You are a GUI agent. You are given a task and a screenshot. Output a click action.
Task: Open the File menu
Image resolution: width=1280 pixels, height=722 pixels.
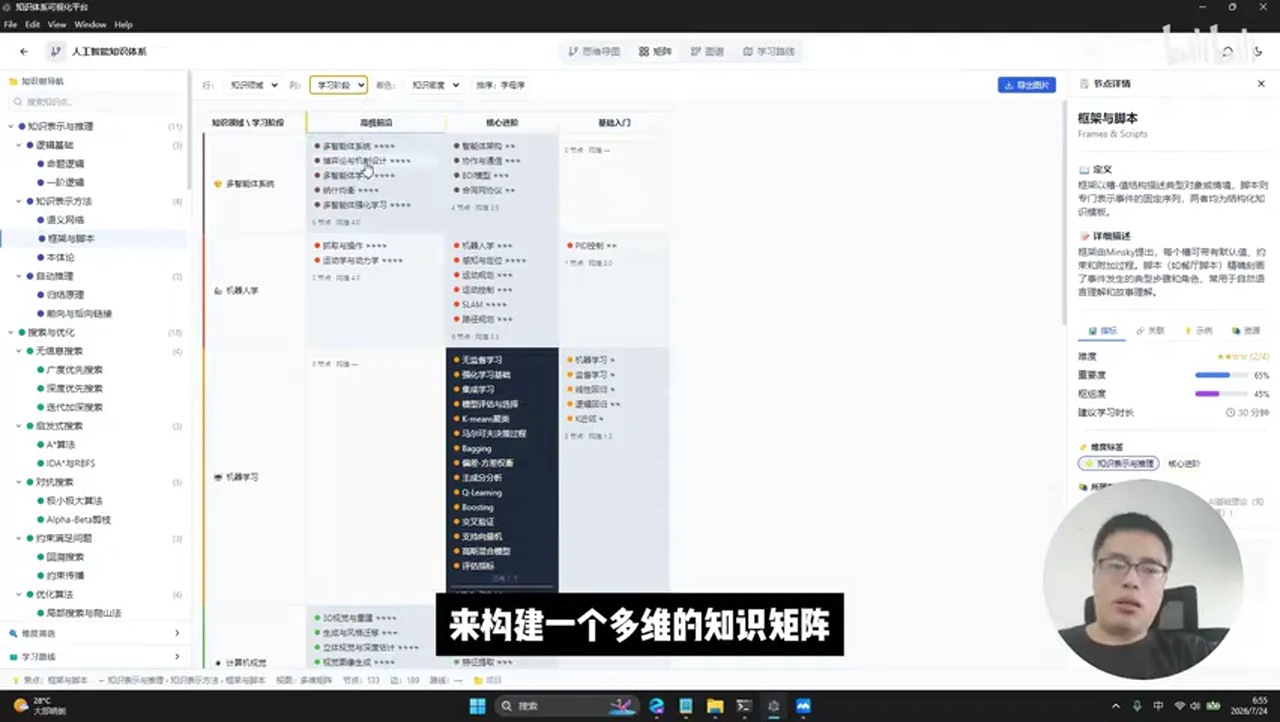[10, 24]
